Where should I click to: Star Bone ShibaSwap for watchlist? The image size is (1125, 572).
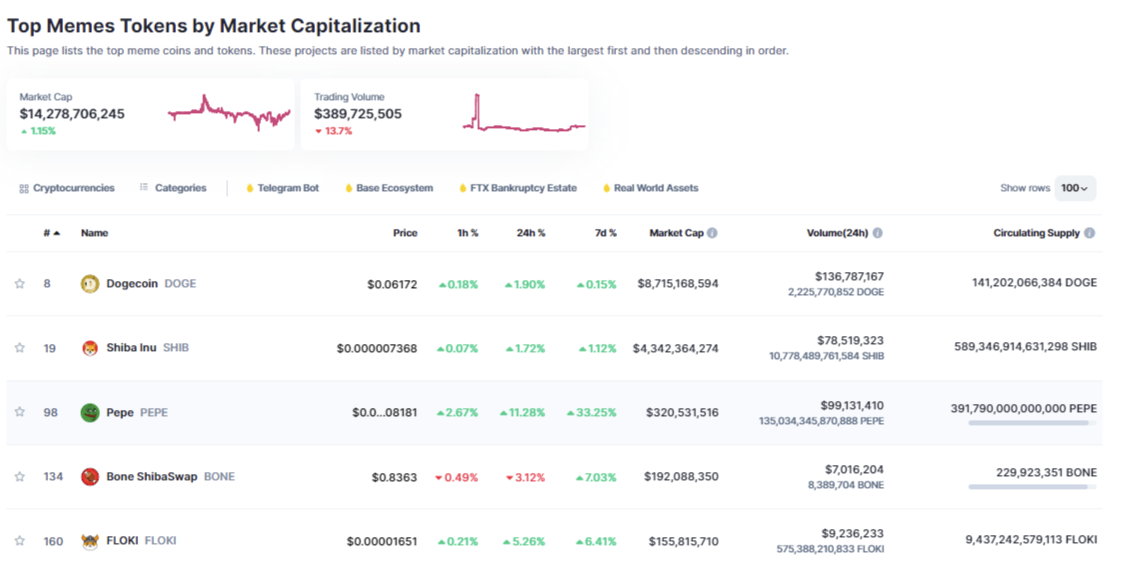tap(19, 477)
